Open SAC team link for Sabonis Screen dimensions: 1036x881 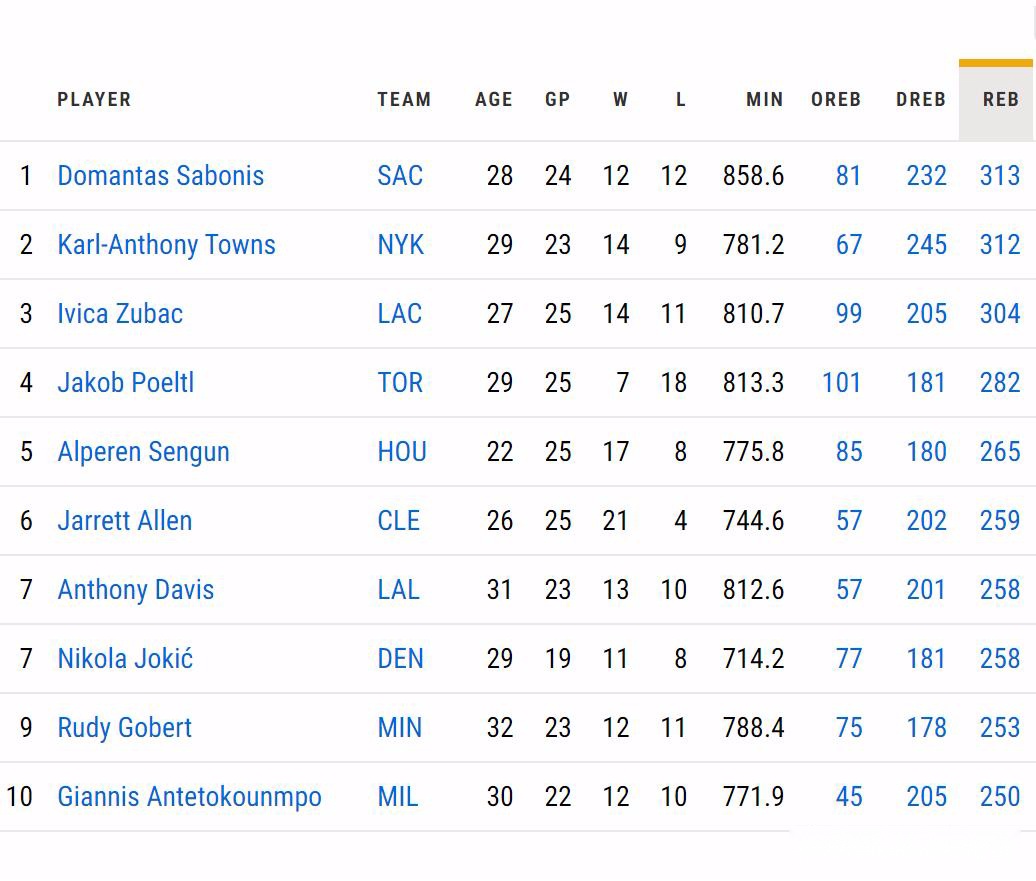point(400,176)
